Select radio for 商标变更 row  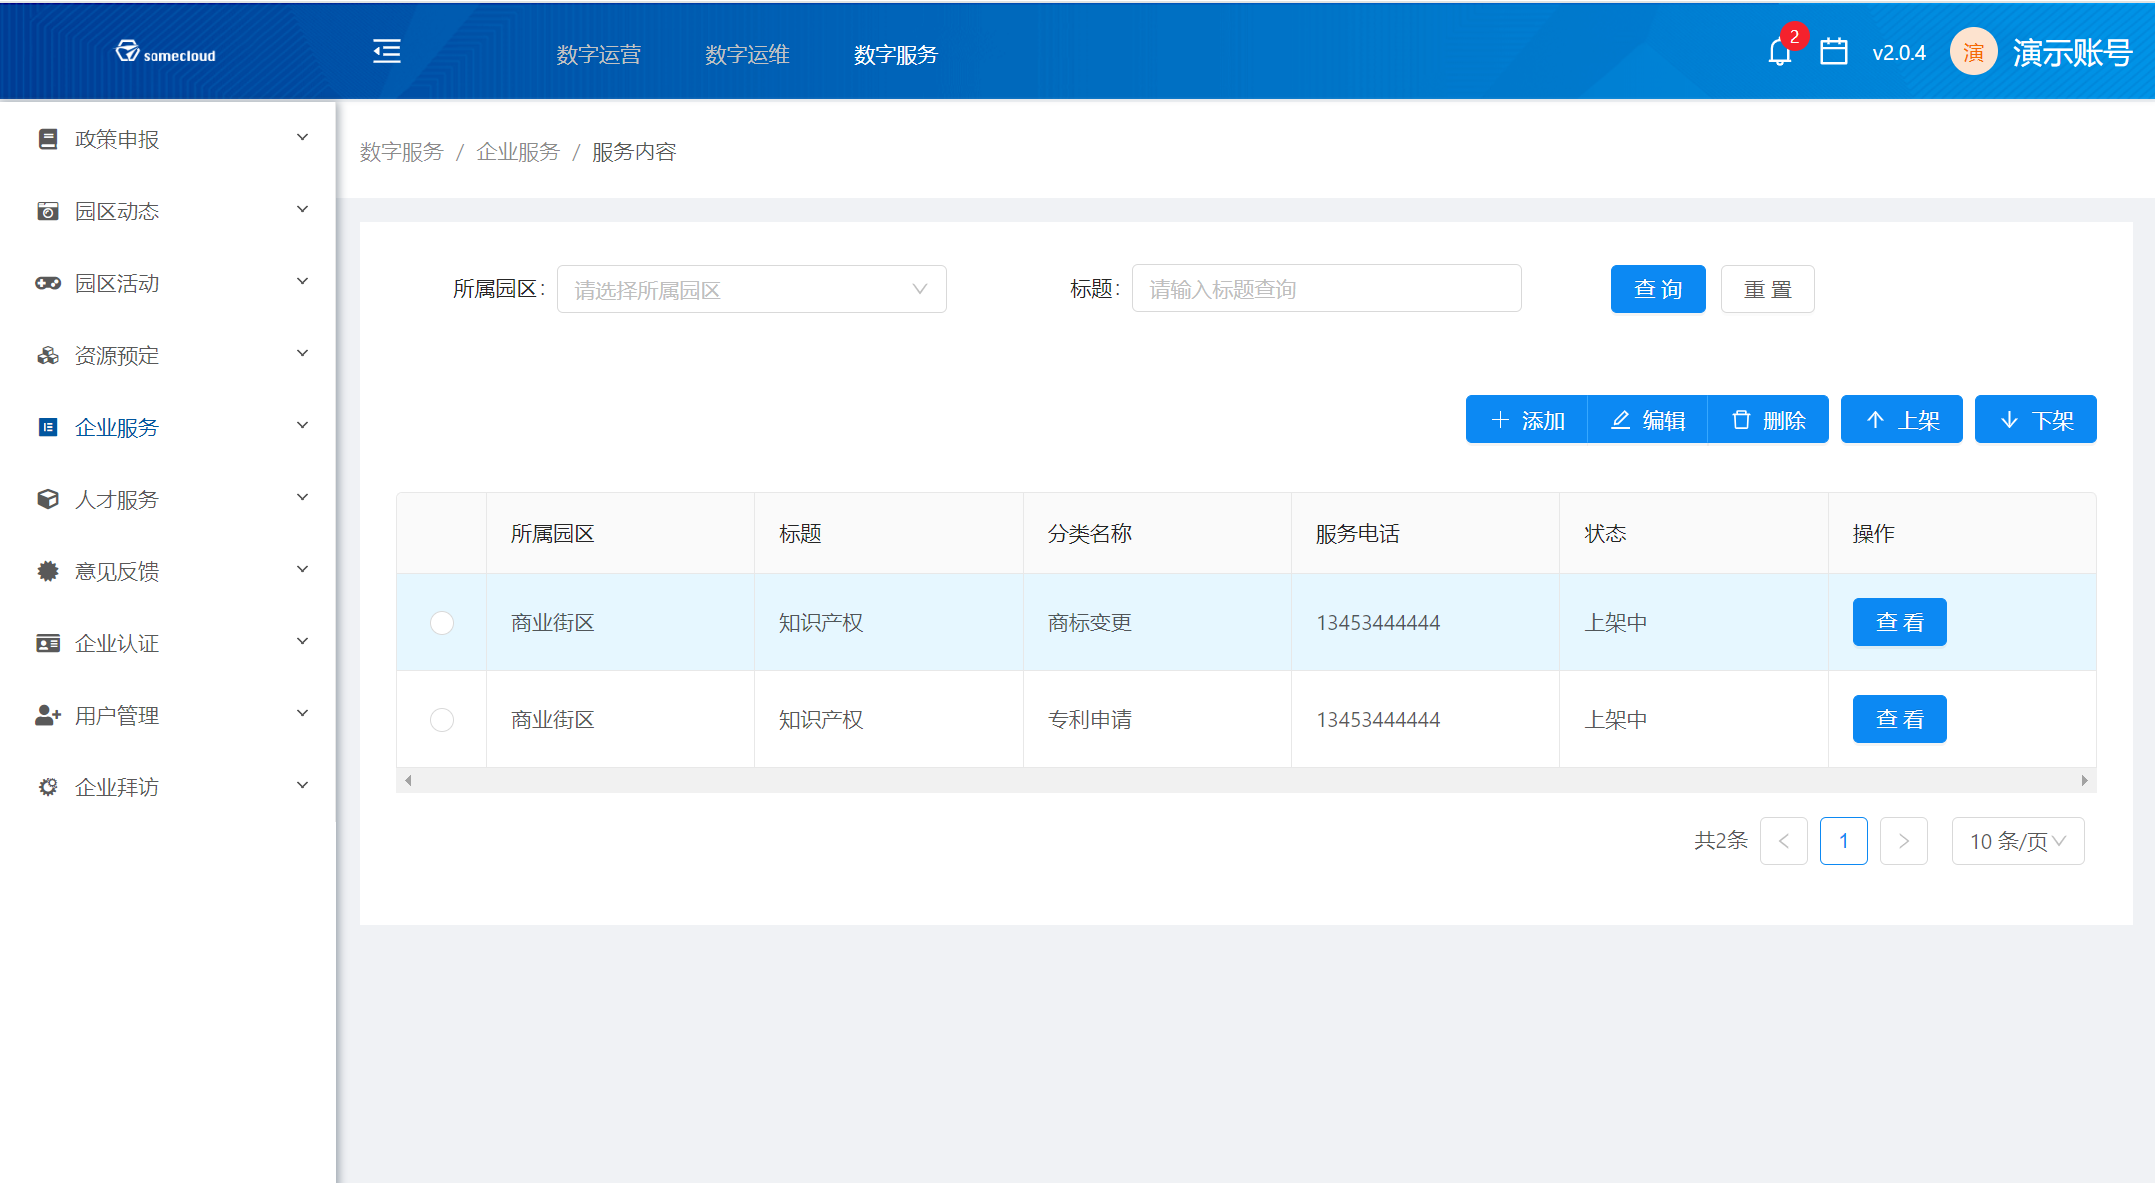coord(442,622)
